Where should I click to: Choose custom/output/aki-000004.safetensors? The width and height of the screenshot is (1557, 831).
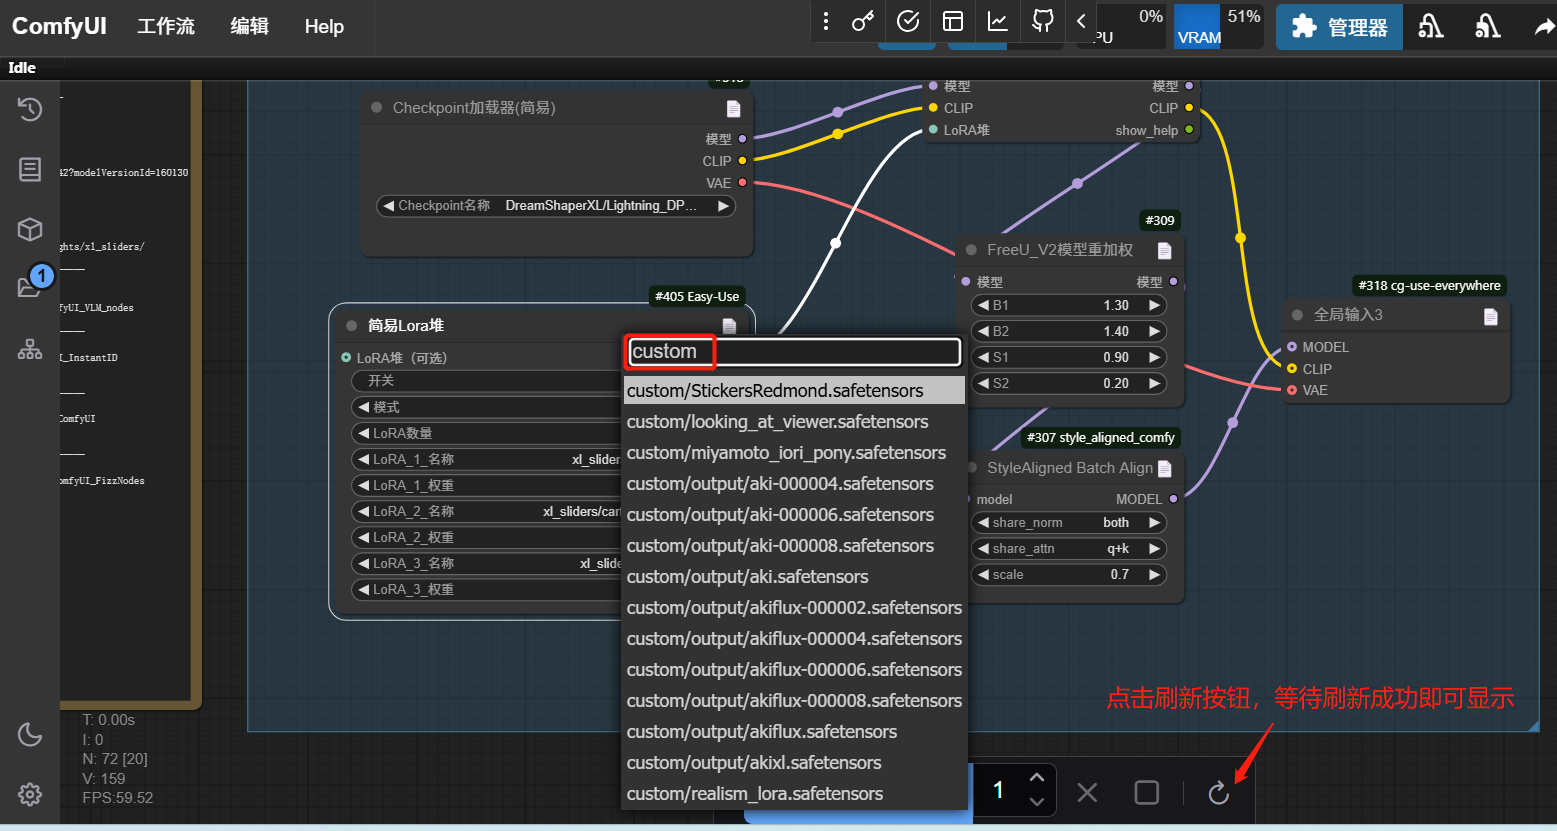794,483
